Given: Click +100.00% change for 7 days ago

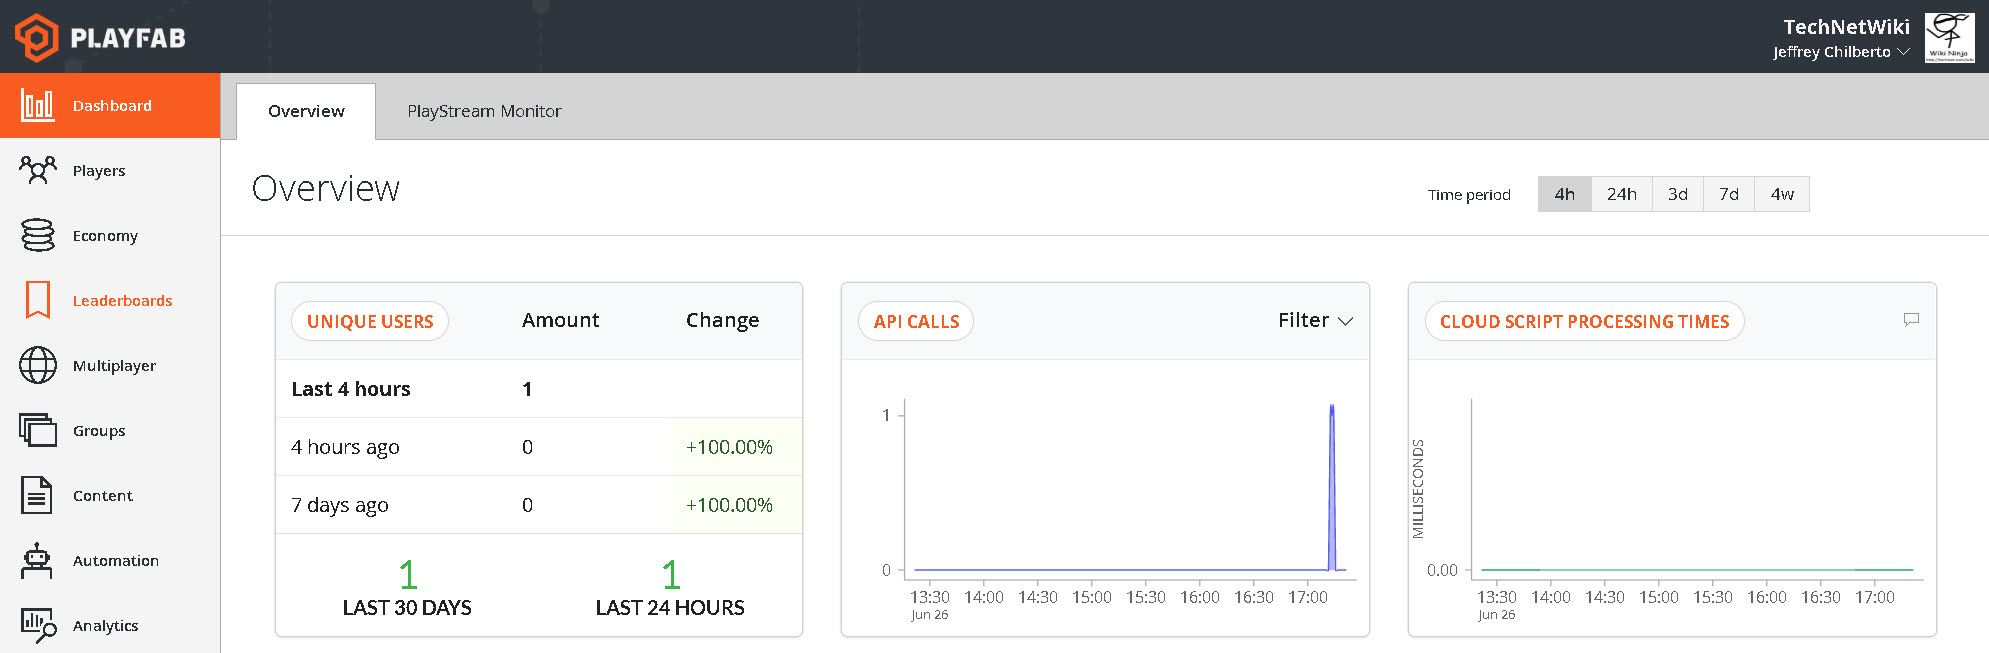Looking at the screenshot, I should click(729, 505).
